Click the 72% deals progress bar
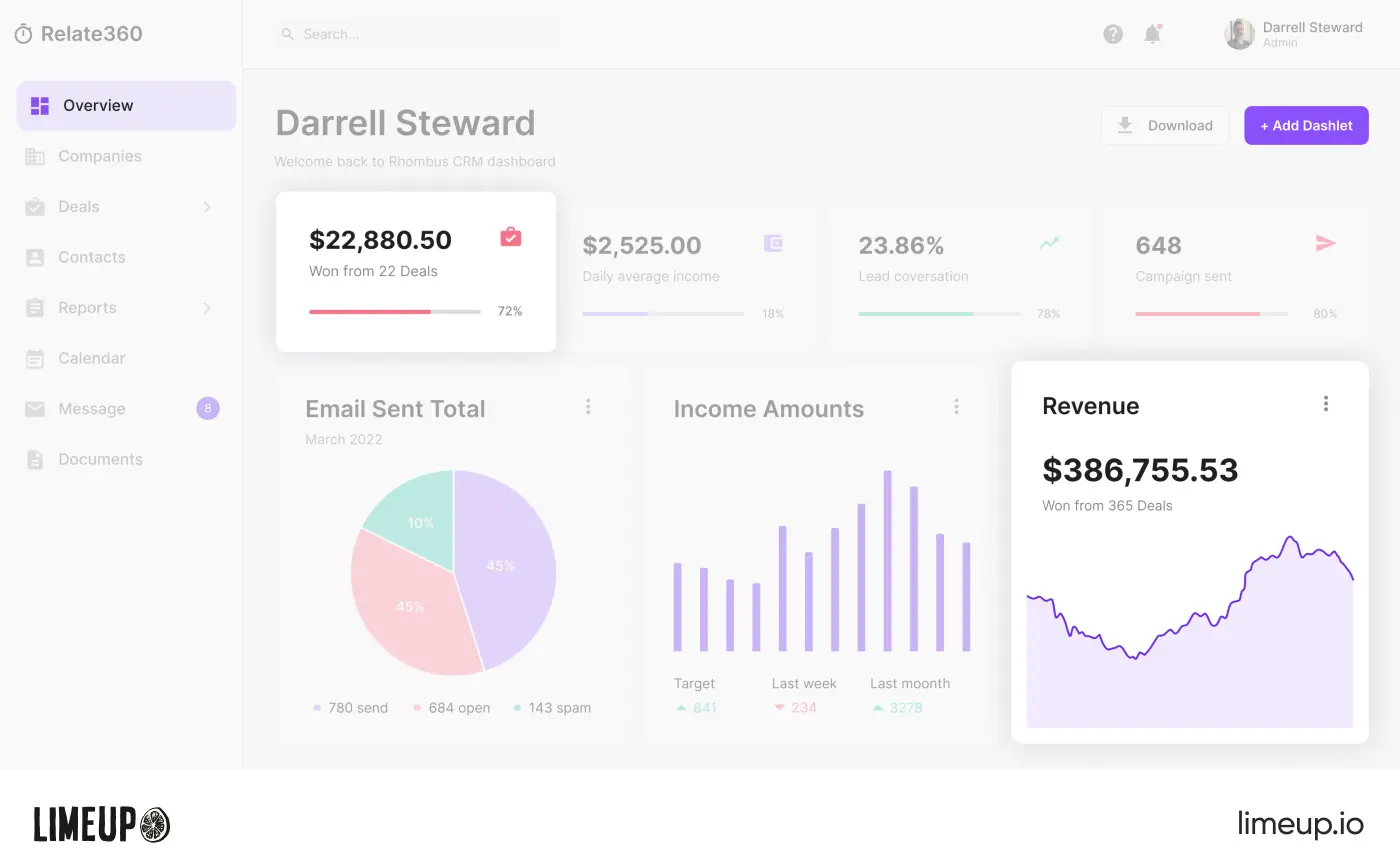1400x854 pixels. click(x=395, y=312)
